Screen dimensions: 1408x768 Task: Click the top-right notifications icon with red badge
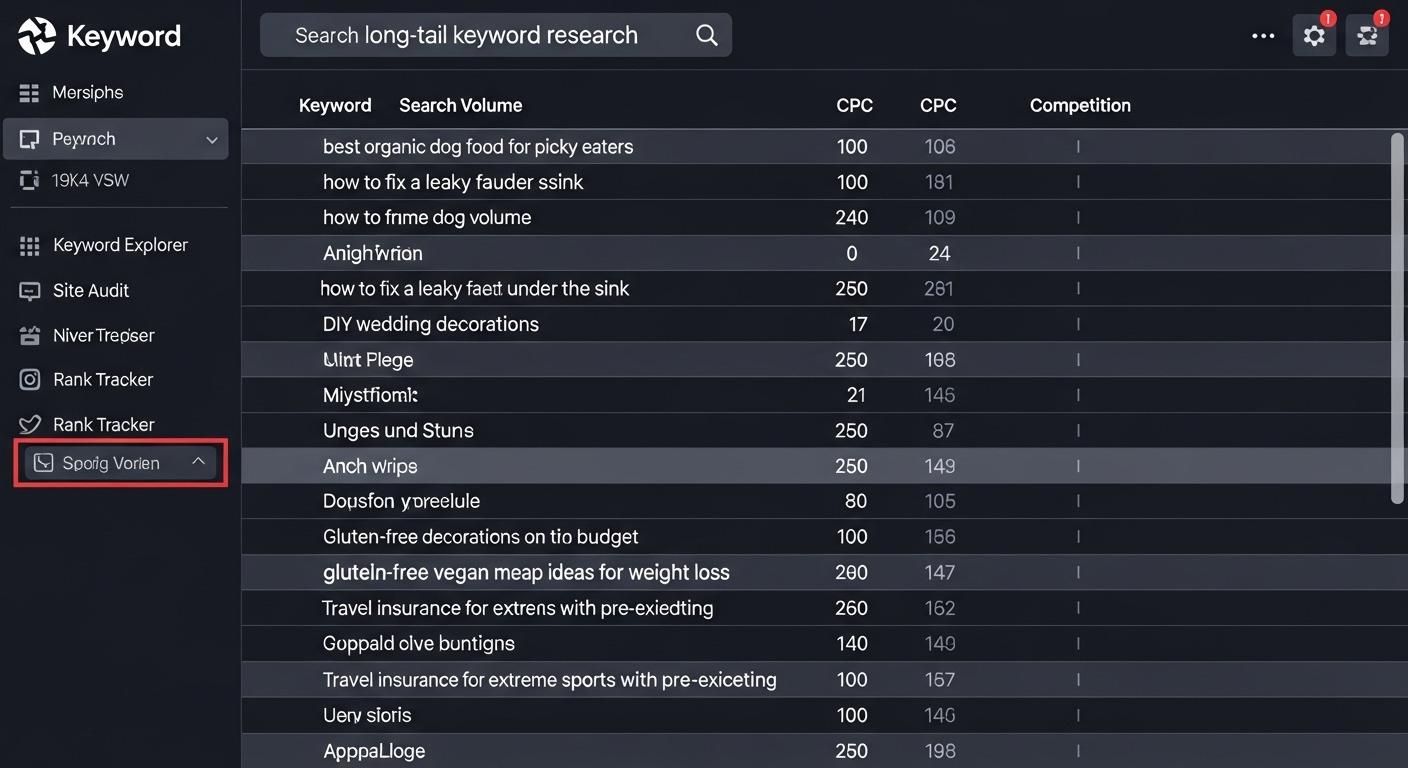click(1367, 36)
